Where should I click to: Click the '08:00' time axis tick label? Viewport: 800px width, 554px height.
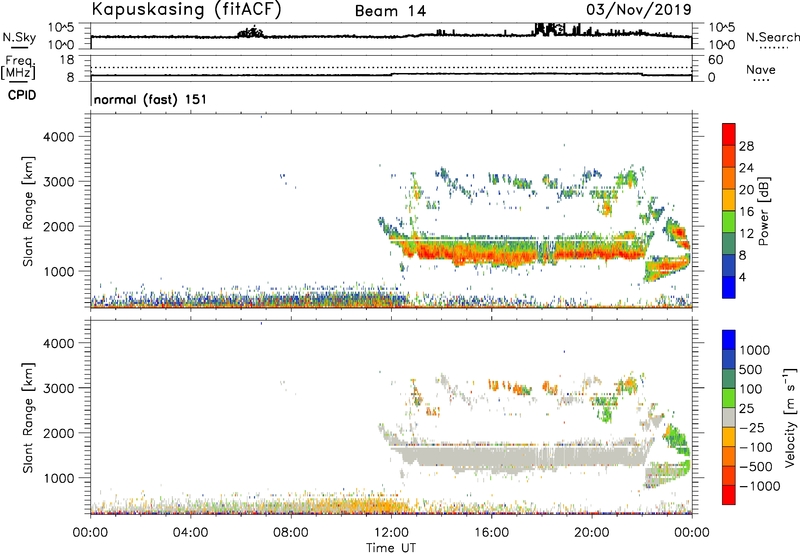tap(291, 533)
